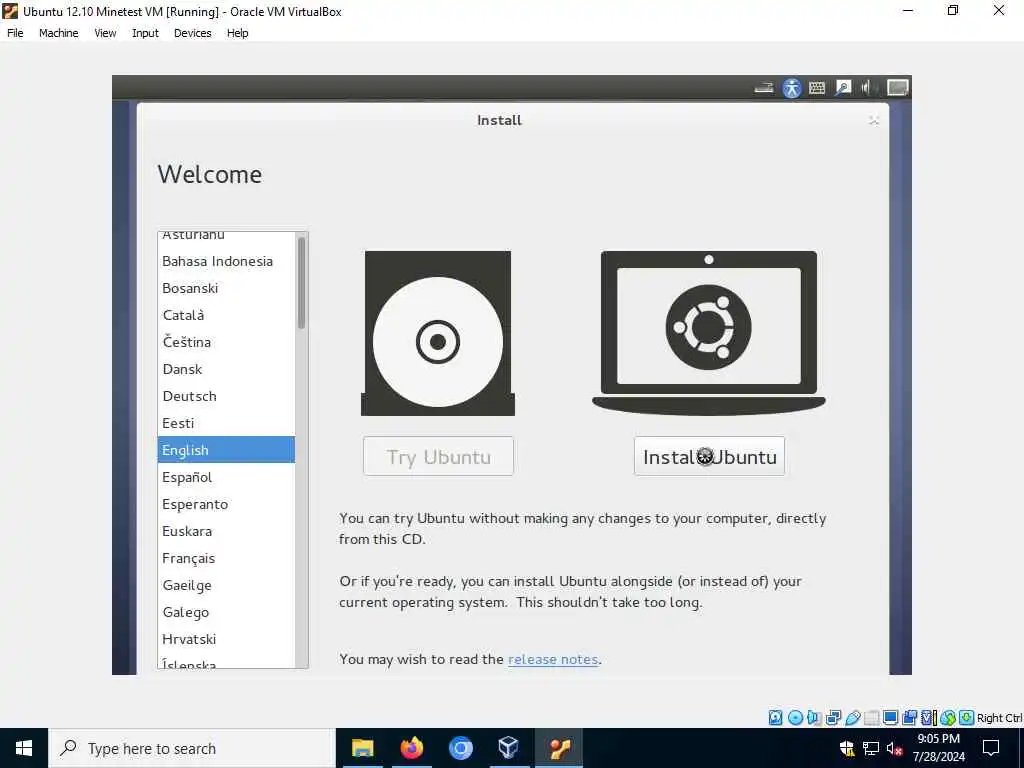
Task: Click the magnifier icon in Ubuntu top panel
Action: pyautogui.click(x=843, y=88)
